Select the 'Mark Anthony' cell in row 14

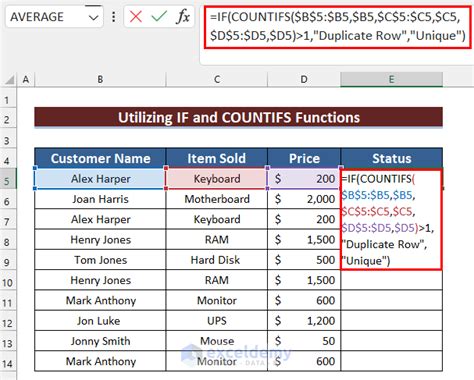(100, 361)
